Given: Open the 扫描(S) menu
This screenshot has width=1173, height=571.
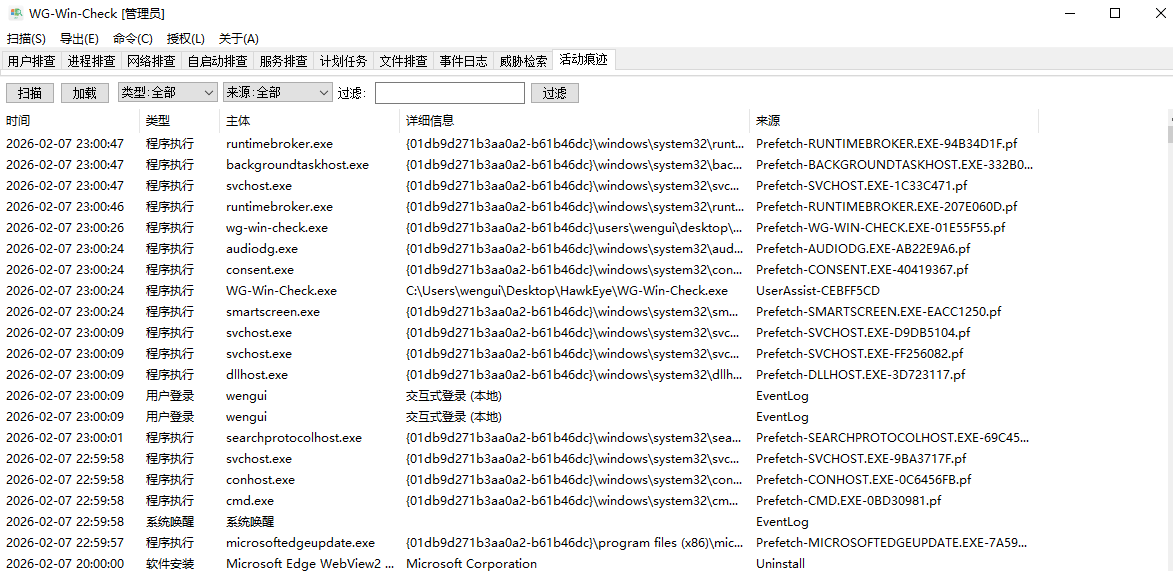Looking at the screenshot, I should 26,39.
